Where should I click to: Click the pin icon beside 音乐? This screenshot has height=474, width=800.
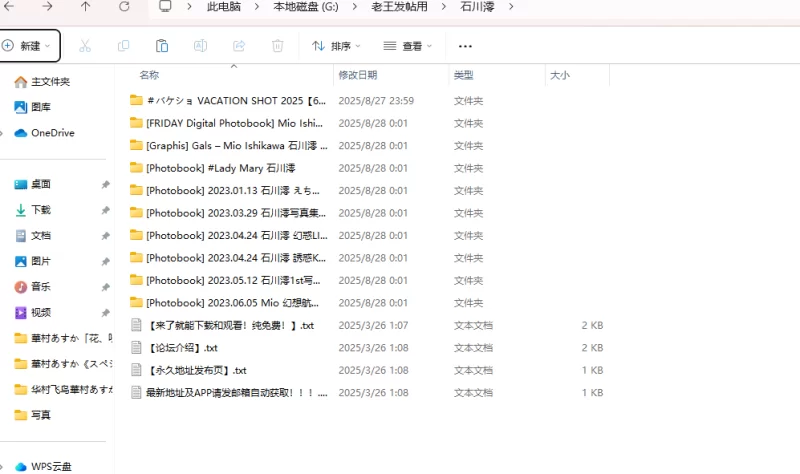tap(105, 287)
